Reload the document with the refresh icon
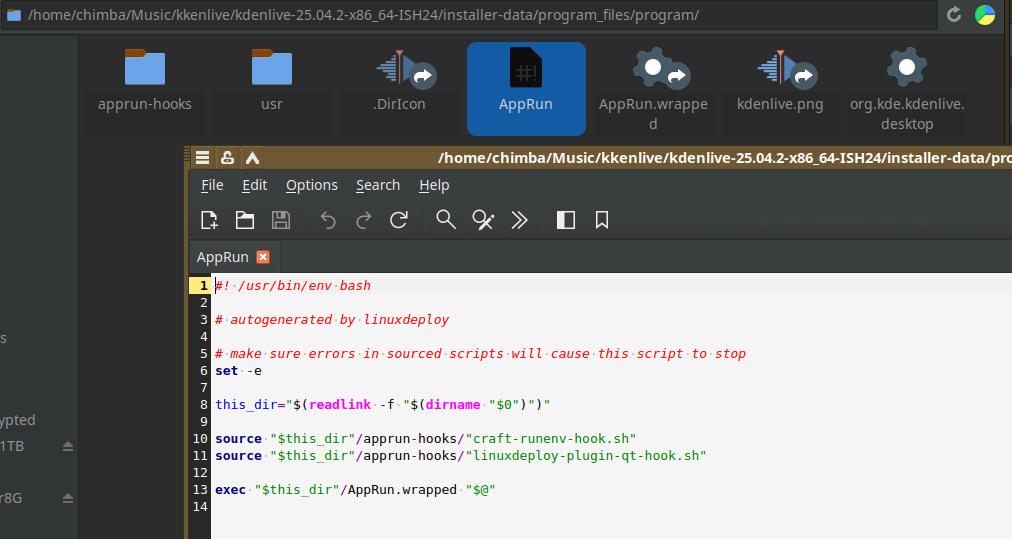 pyautogui.click(x=399, y=220)
